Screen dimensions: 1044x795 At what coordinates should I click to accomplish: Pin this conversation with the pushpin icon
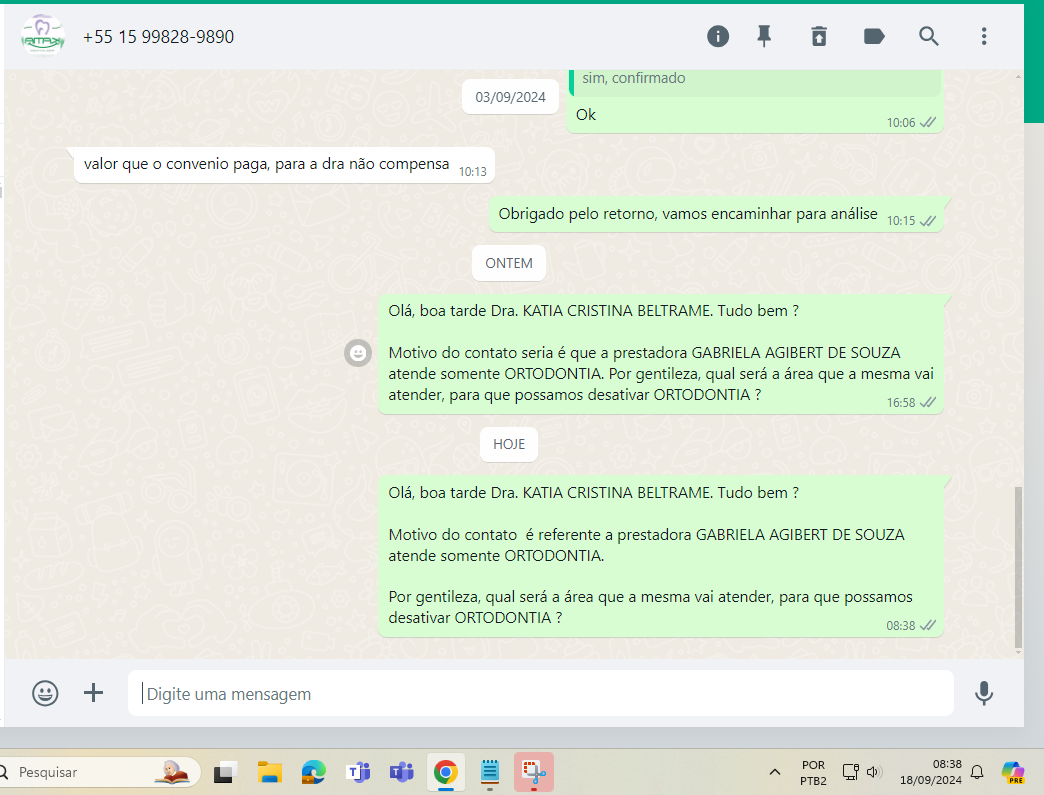764,36
